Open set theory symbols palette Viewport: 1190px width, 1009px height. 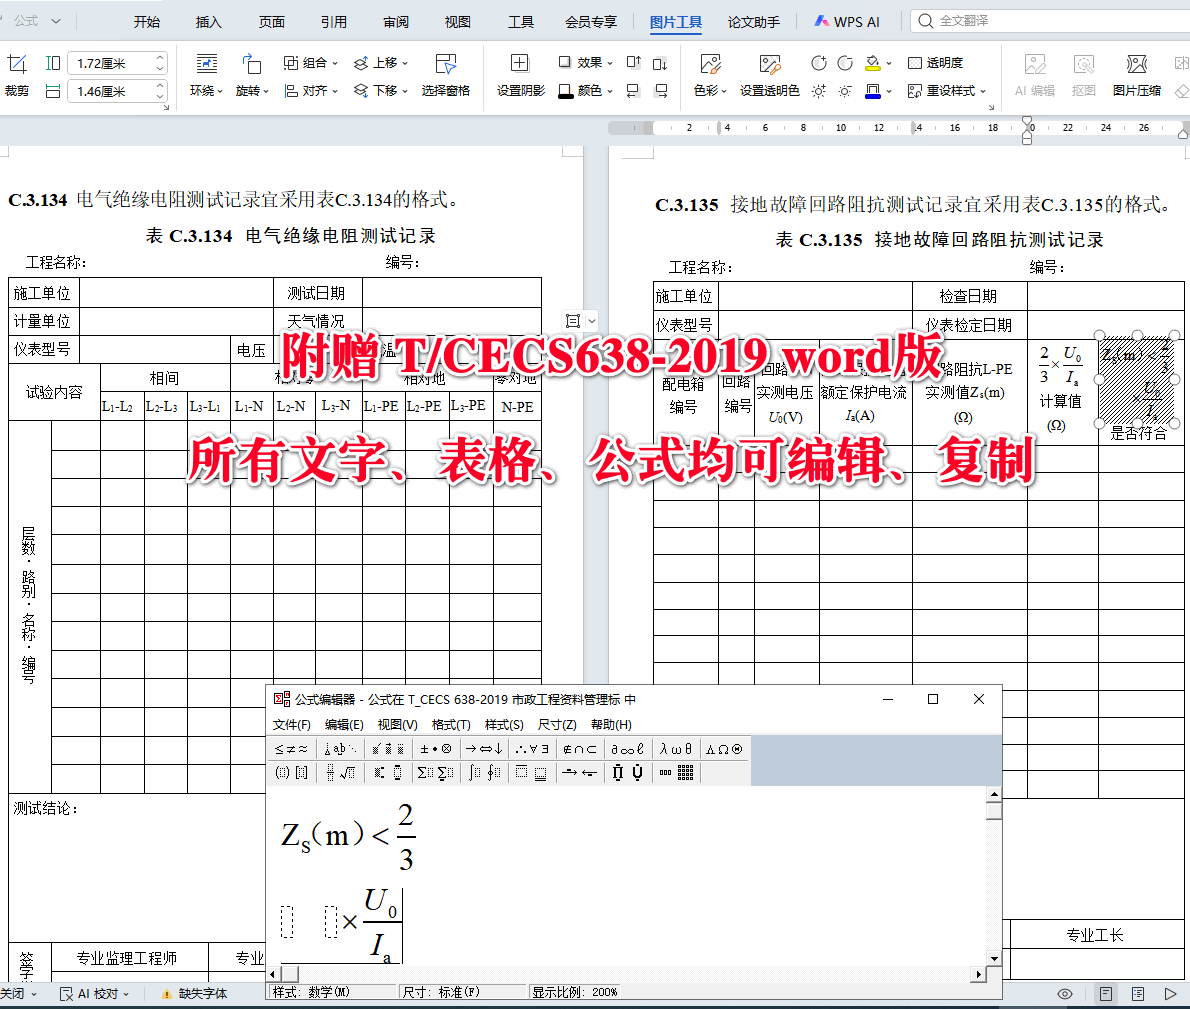[579, 749]
